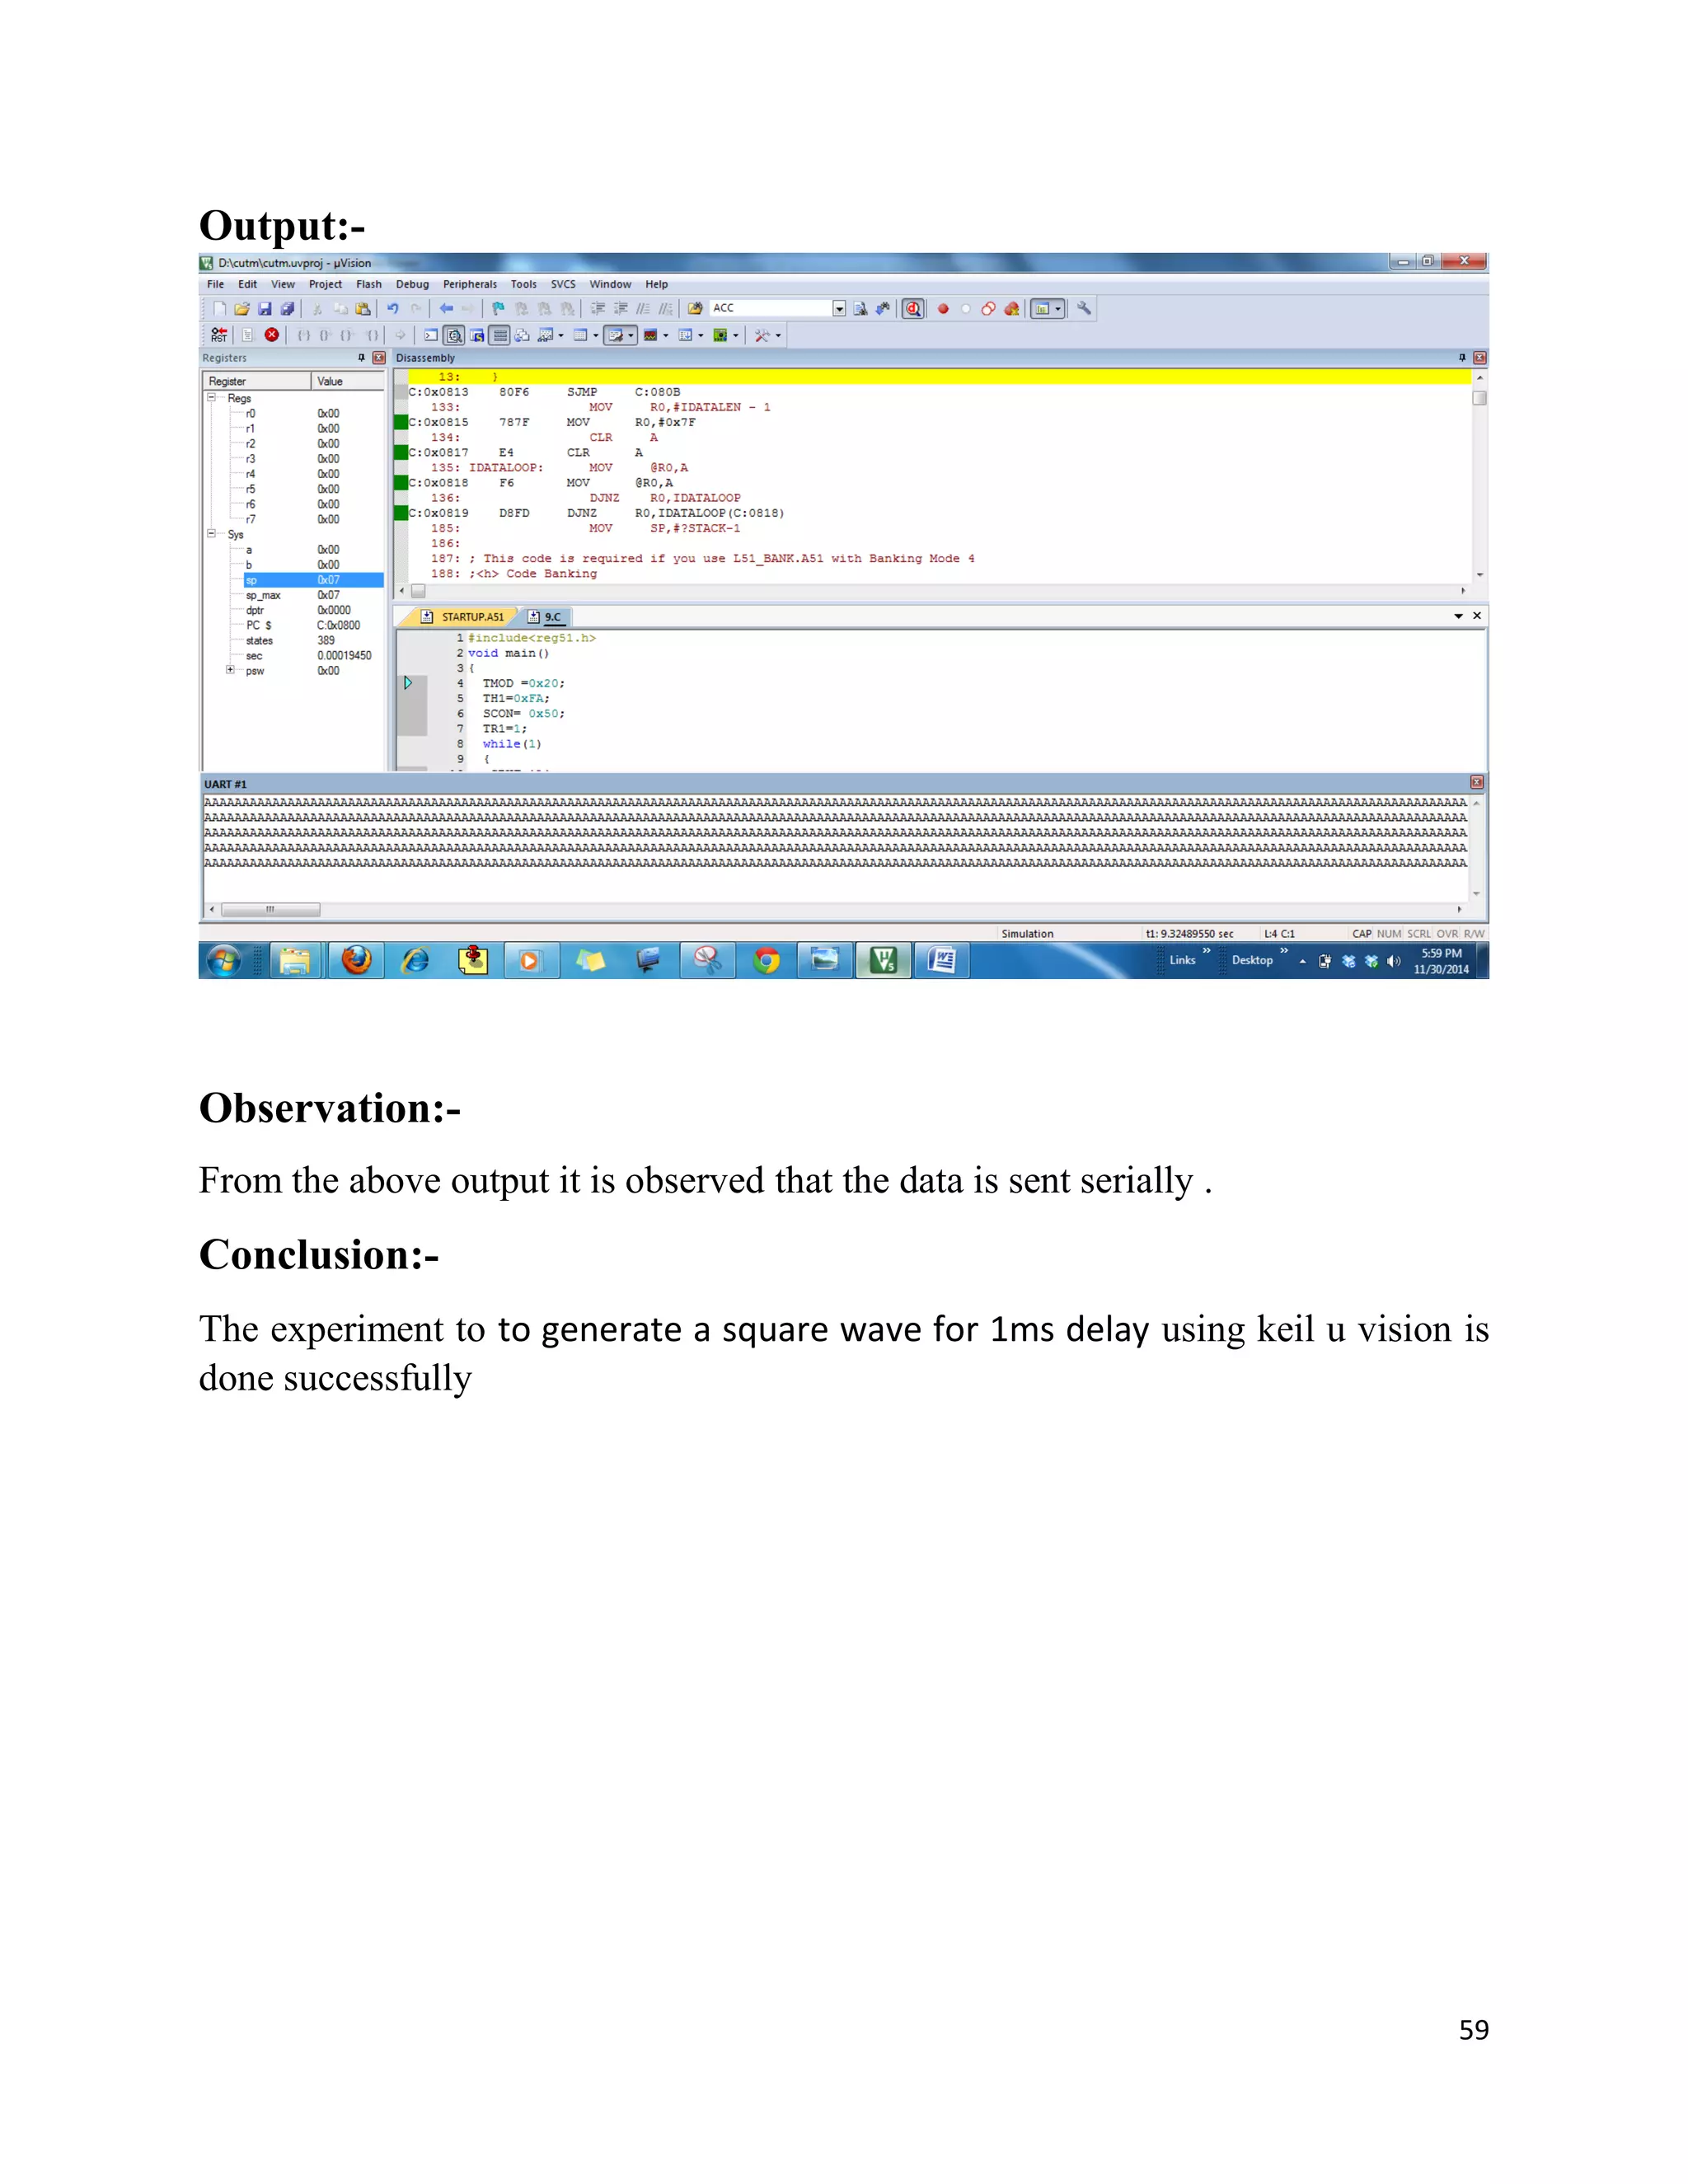Screen dimensions: 1688x2184
Task: Click the Find icon next to ACC box
Action: click(860, 309)
